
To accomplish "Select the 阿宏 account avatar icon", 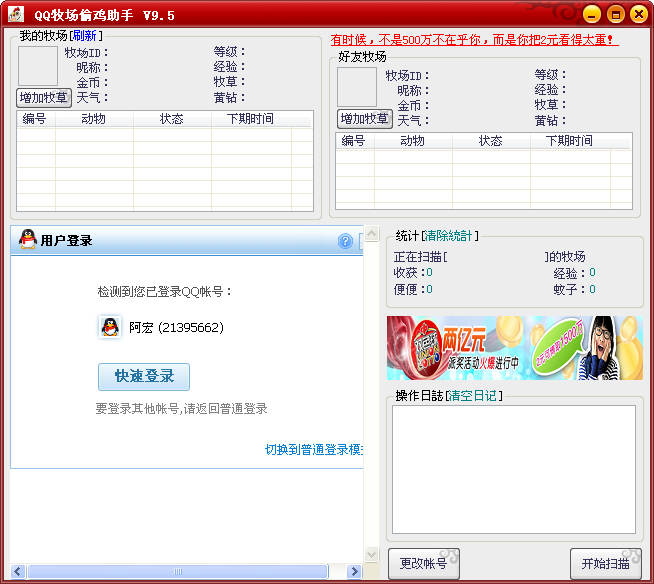I will (x=110, y=327).
